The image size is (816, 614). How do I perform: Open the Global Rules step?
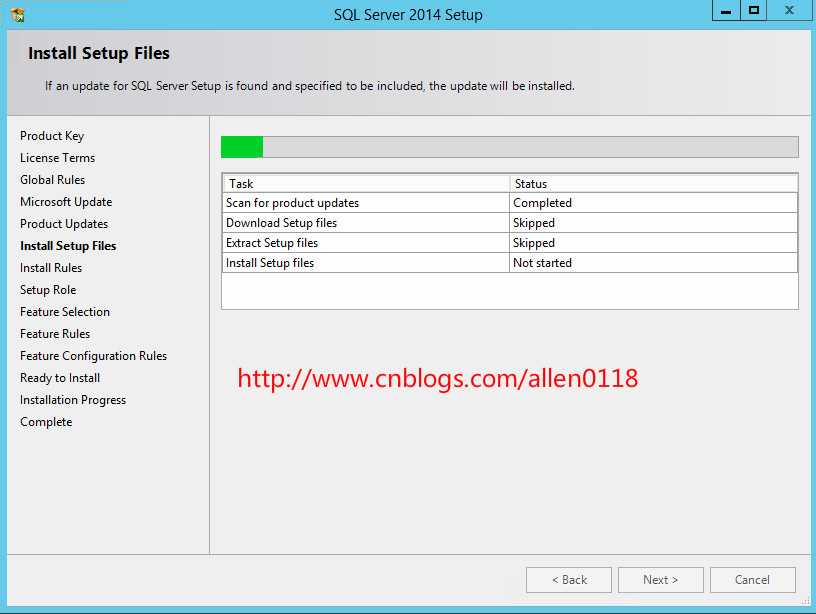click(53, 180)
